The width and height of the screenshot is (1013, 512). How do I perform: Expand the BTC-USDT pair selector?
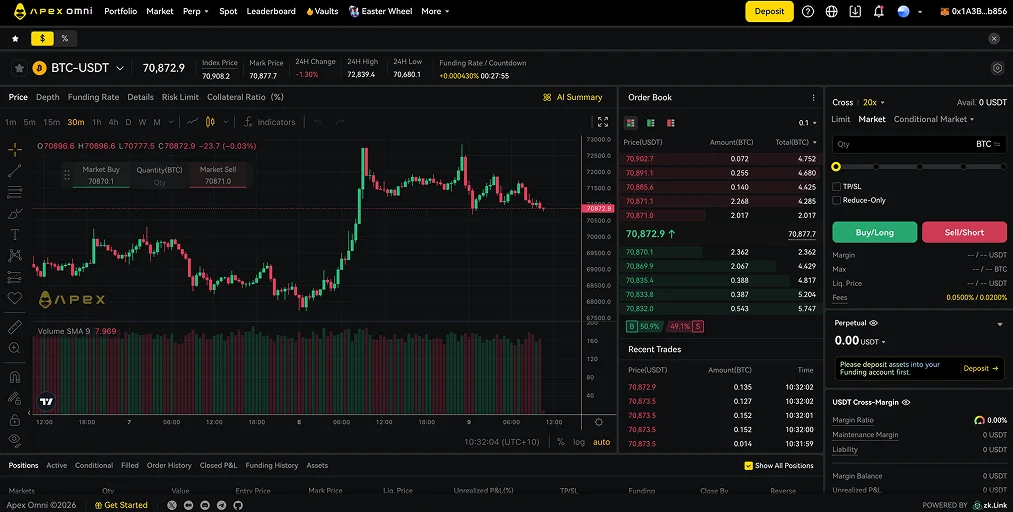click(x=120, y=68)
